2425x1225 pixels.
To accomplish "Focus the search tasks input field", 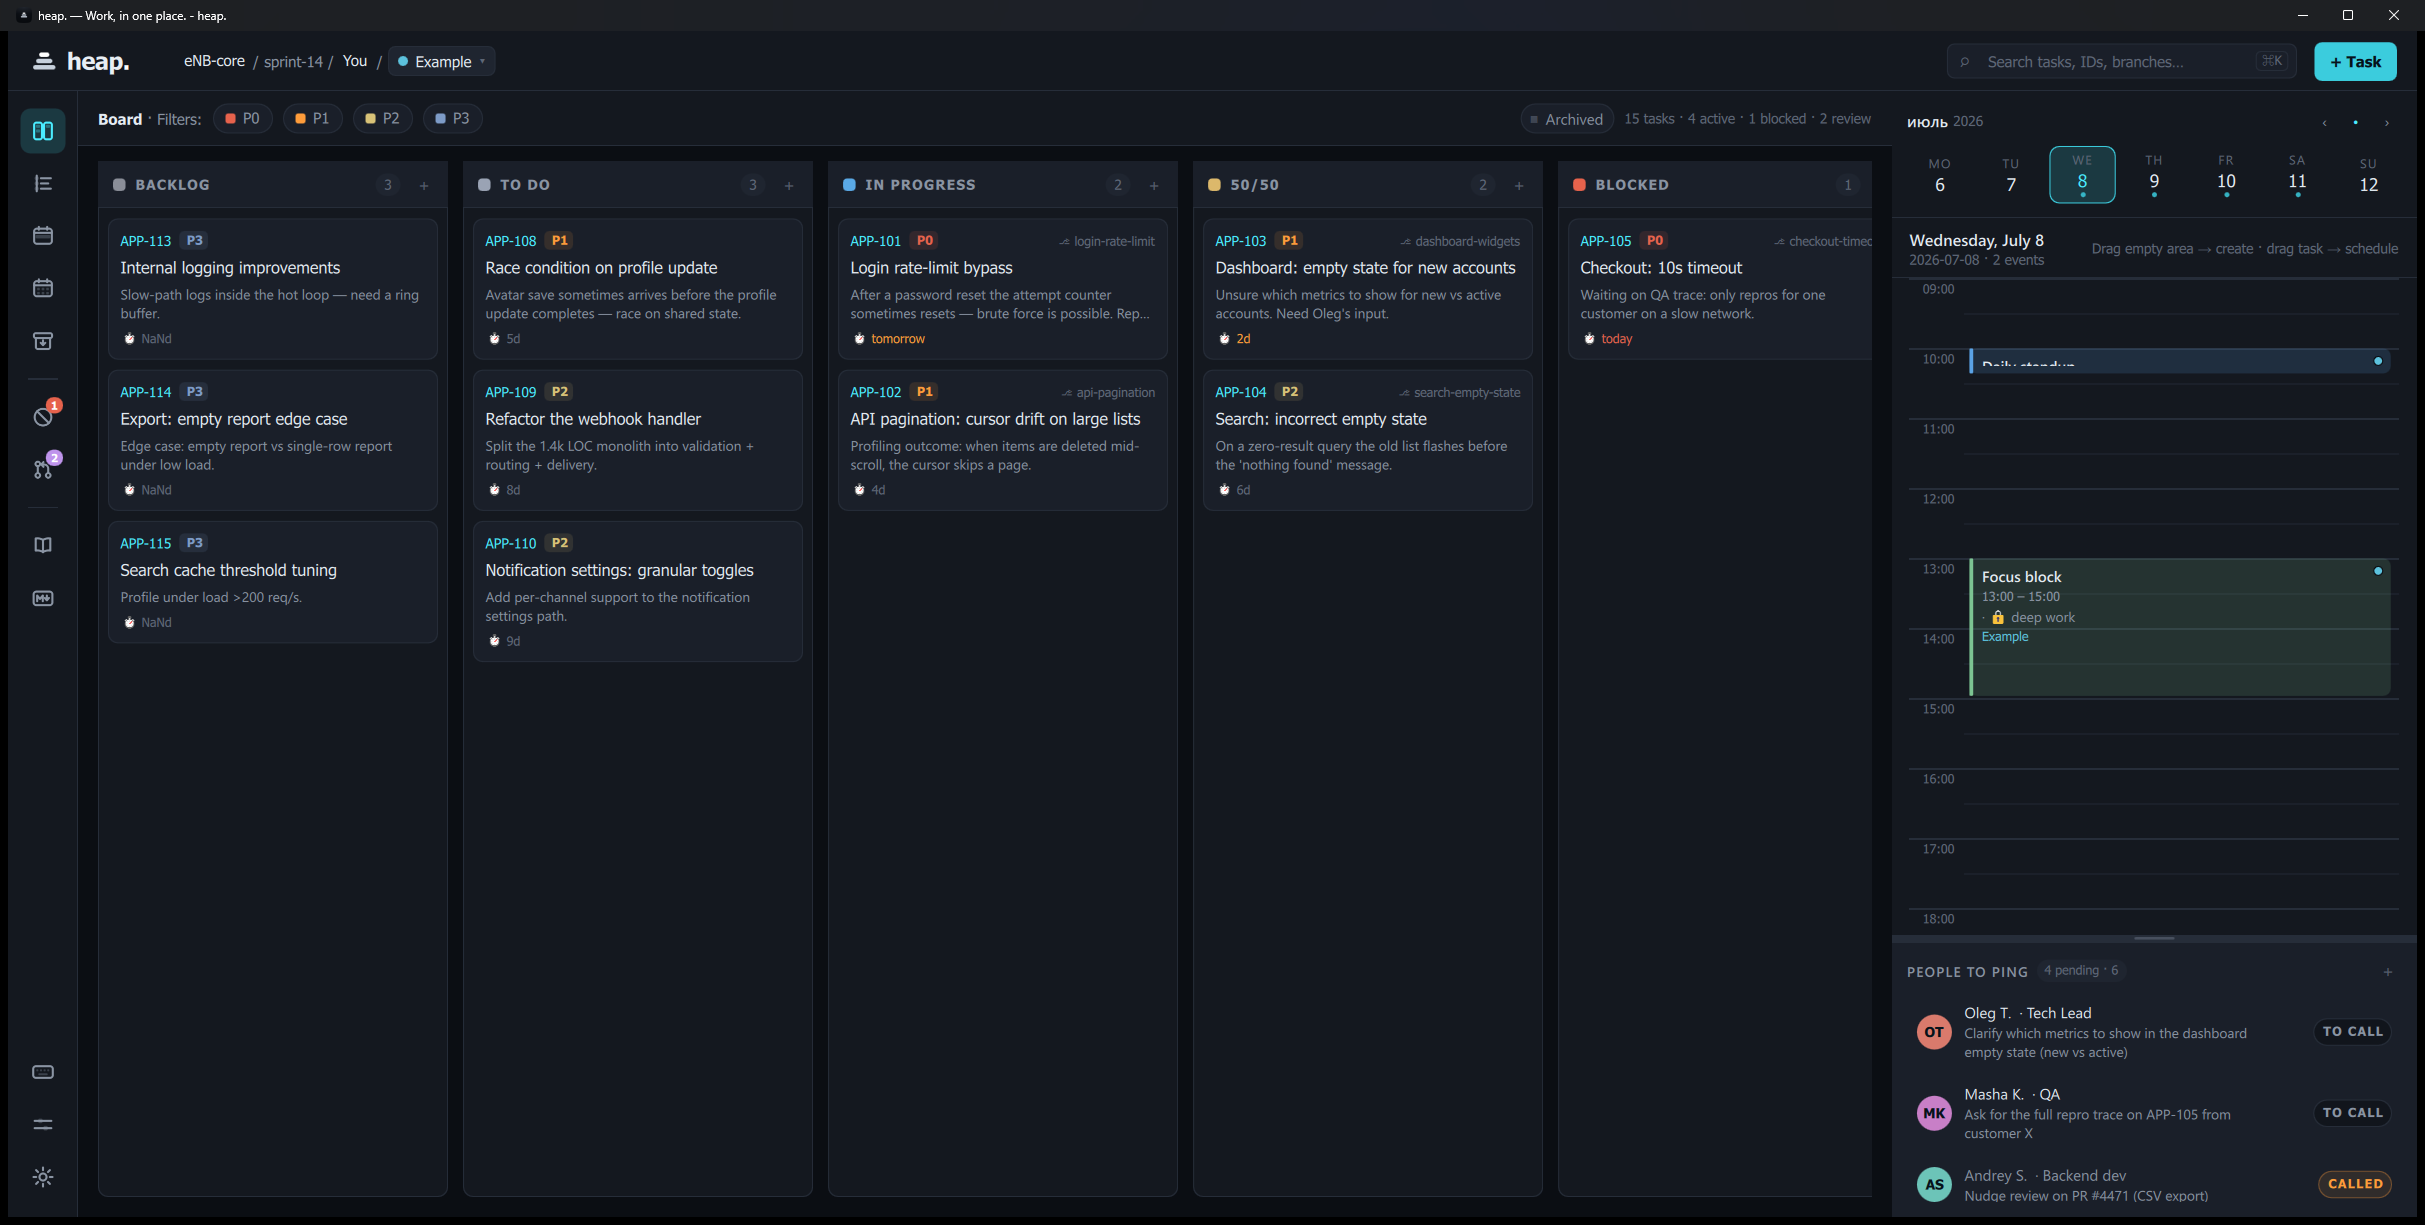I will (2121, 61).
